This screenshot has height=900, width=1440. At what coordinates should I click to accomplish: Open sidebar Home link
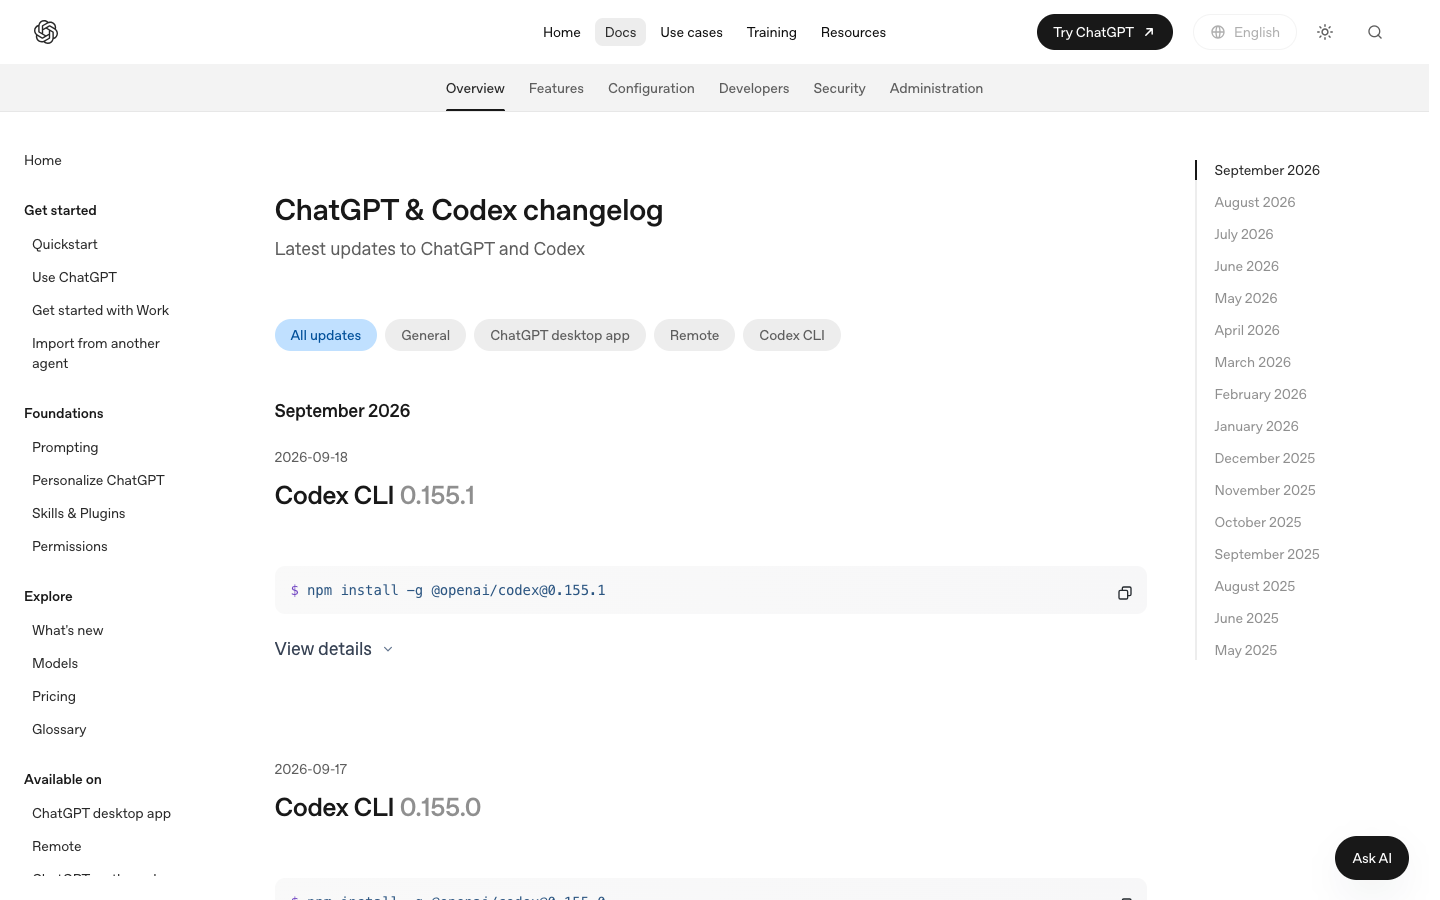pyautogui.click(x=43, y=160)
